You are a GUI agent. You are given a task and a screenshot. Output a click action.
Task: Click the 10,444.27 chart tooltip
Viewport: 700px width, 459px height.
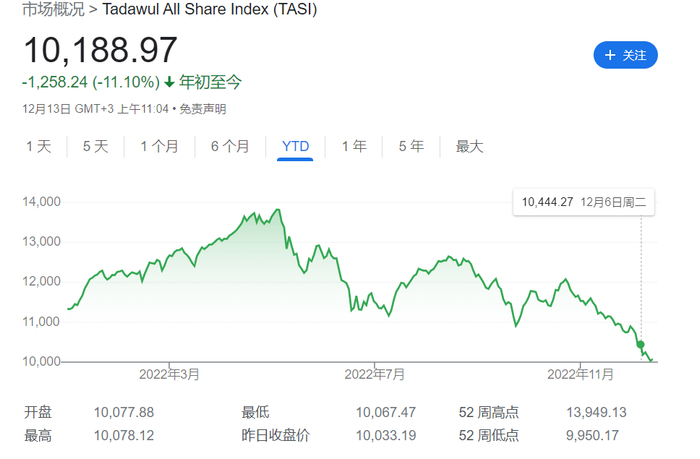point(583,202)
